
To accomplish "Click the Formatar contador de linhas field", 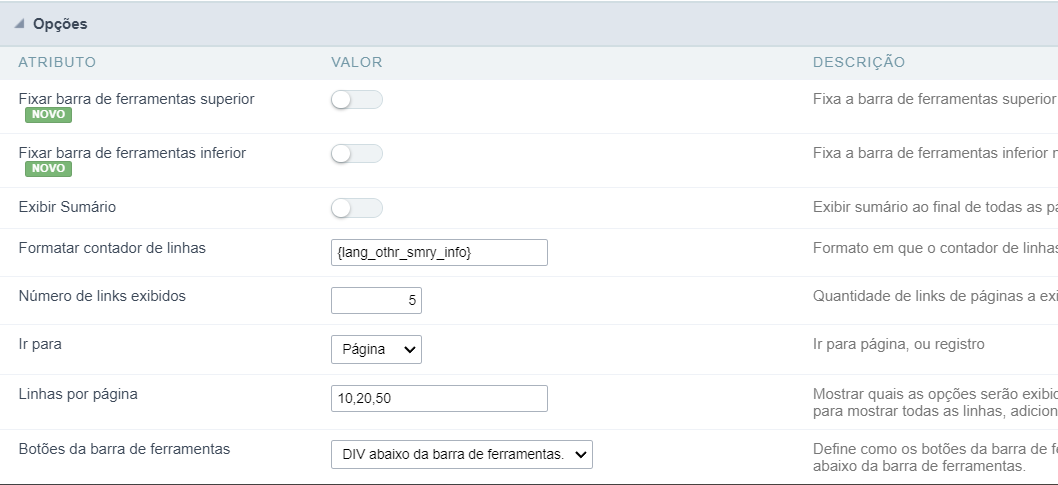I will (x=439, y=253).
